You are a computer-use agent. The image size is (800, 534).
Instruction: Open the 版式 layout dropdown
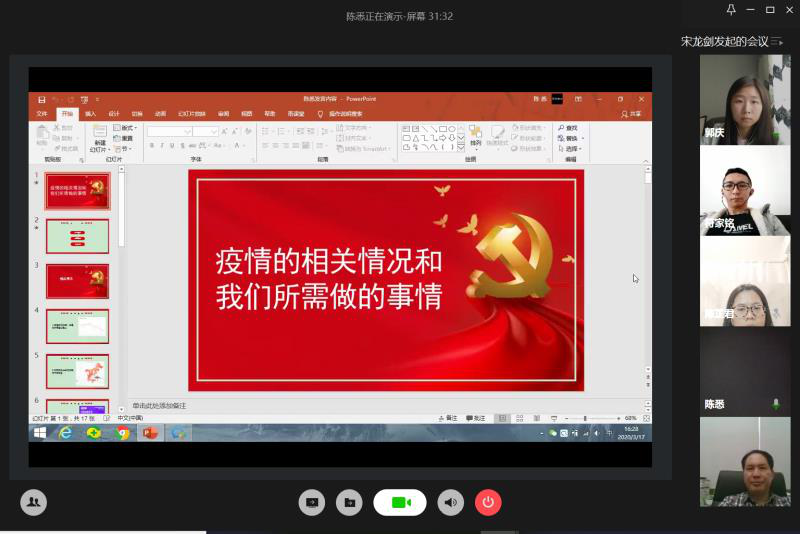point(125,128)
